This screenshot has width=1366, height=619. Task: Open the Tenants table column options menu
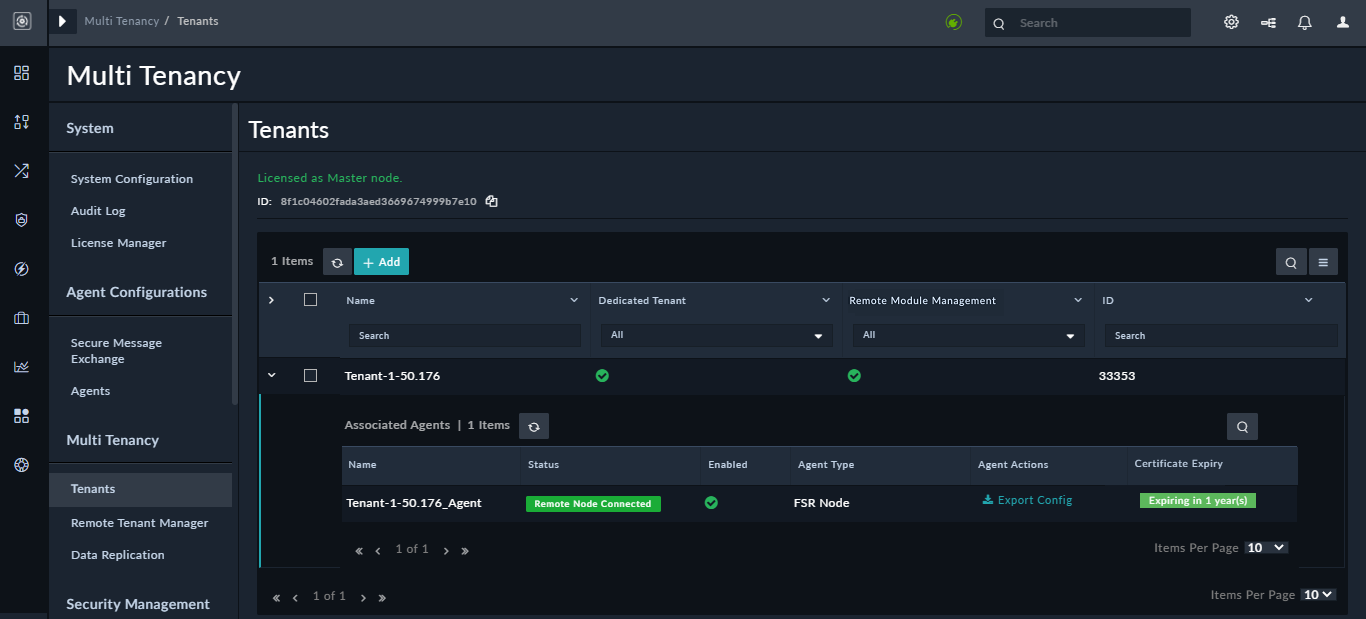click(1323, 261)
